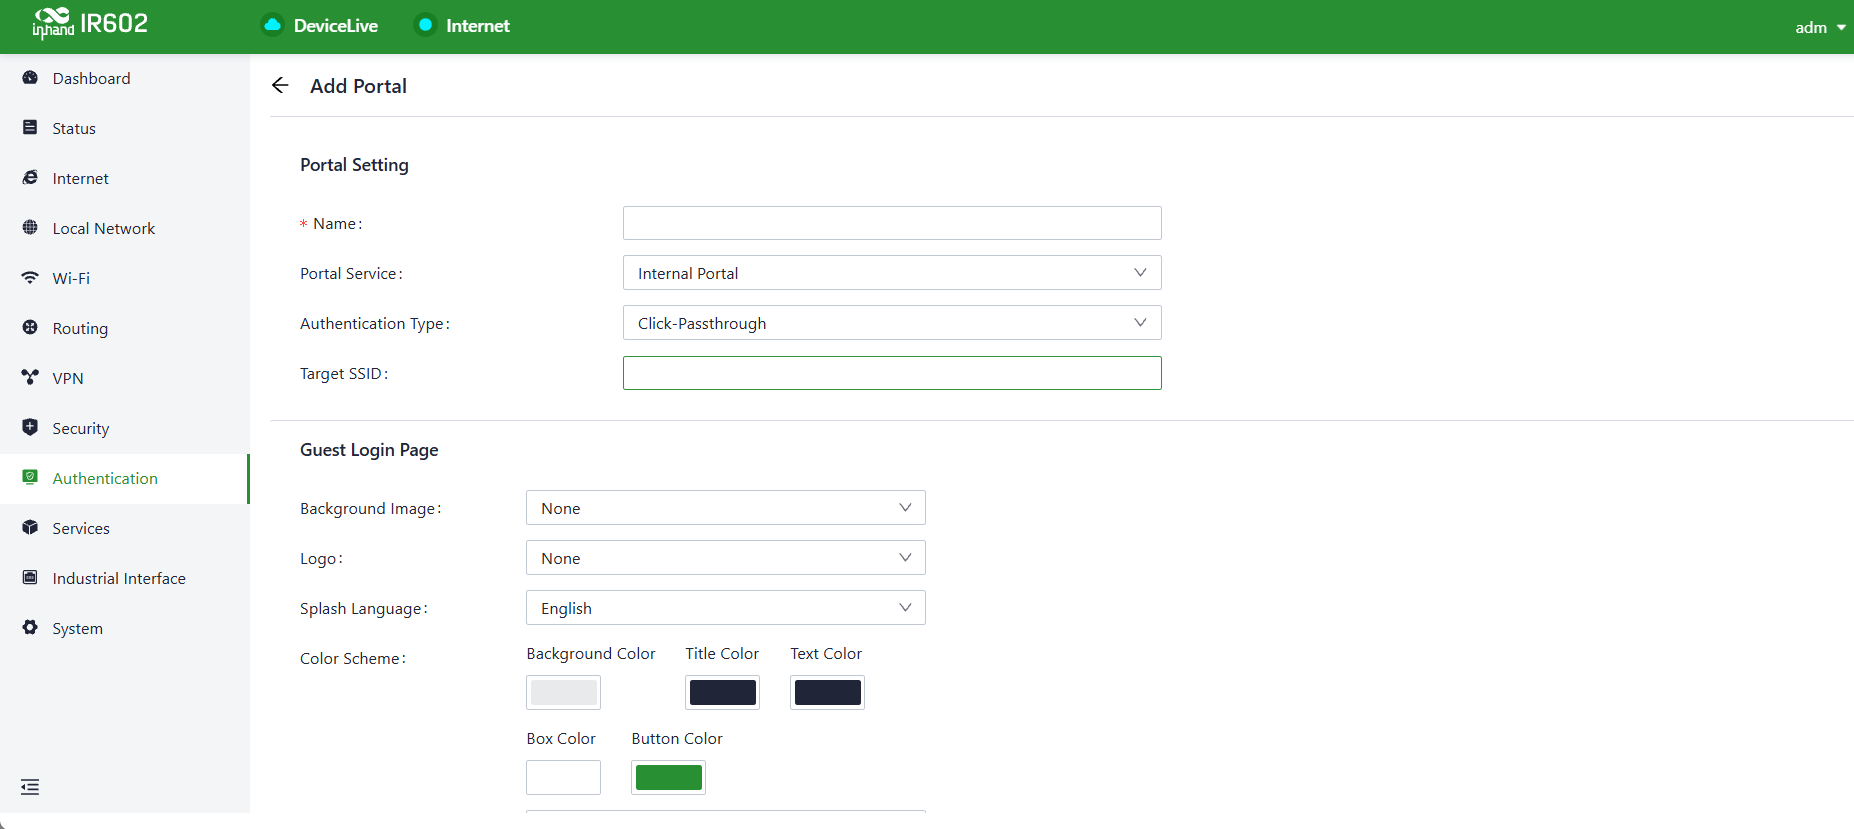Click the Internet sidebar browser icon
Viewport: 1854px width, 829px height.
30,178
